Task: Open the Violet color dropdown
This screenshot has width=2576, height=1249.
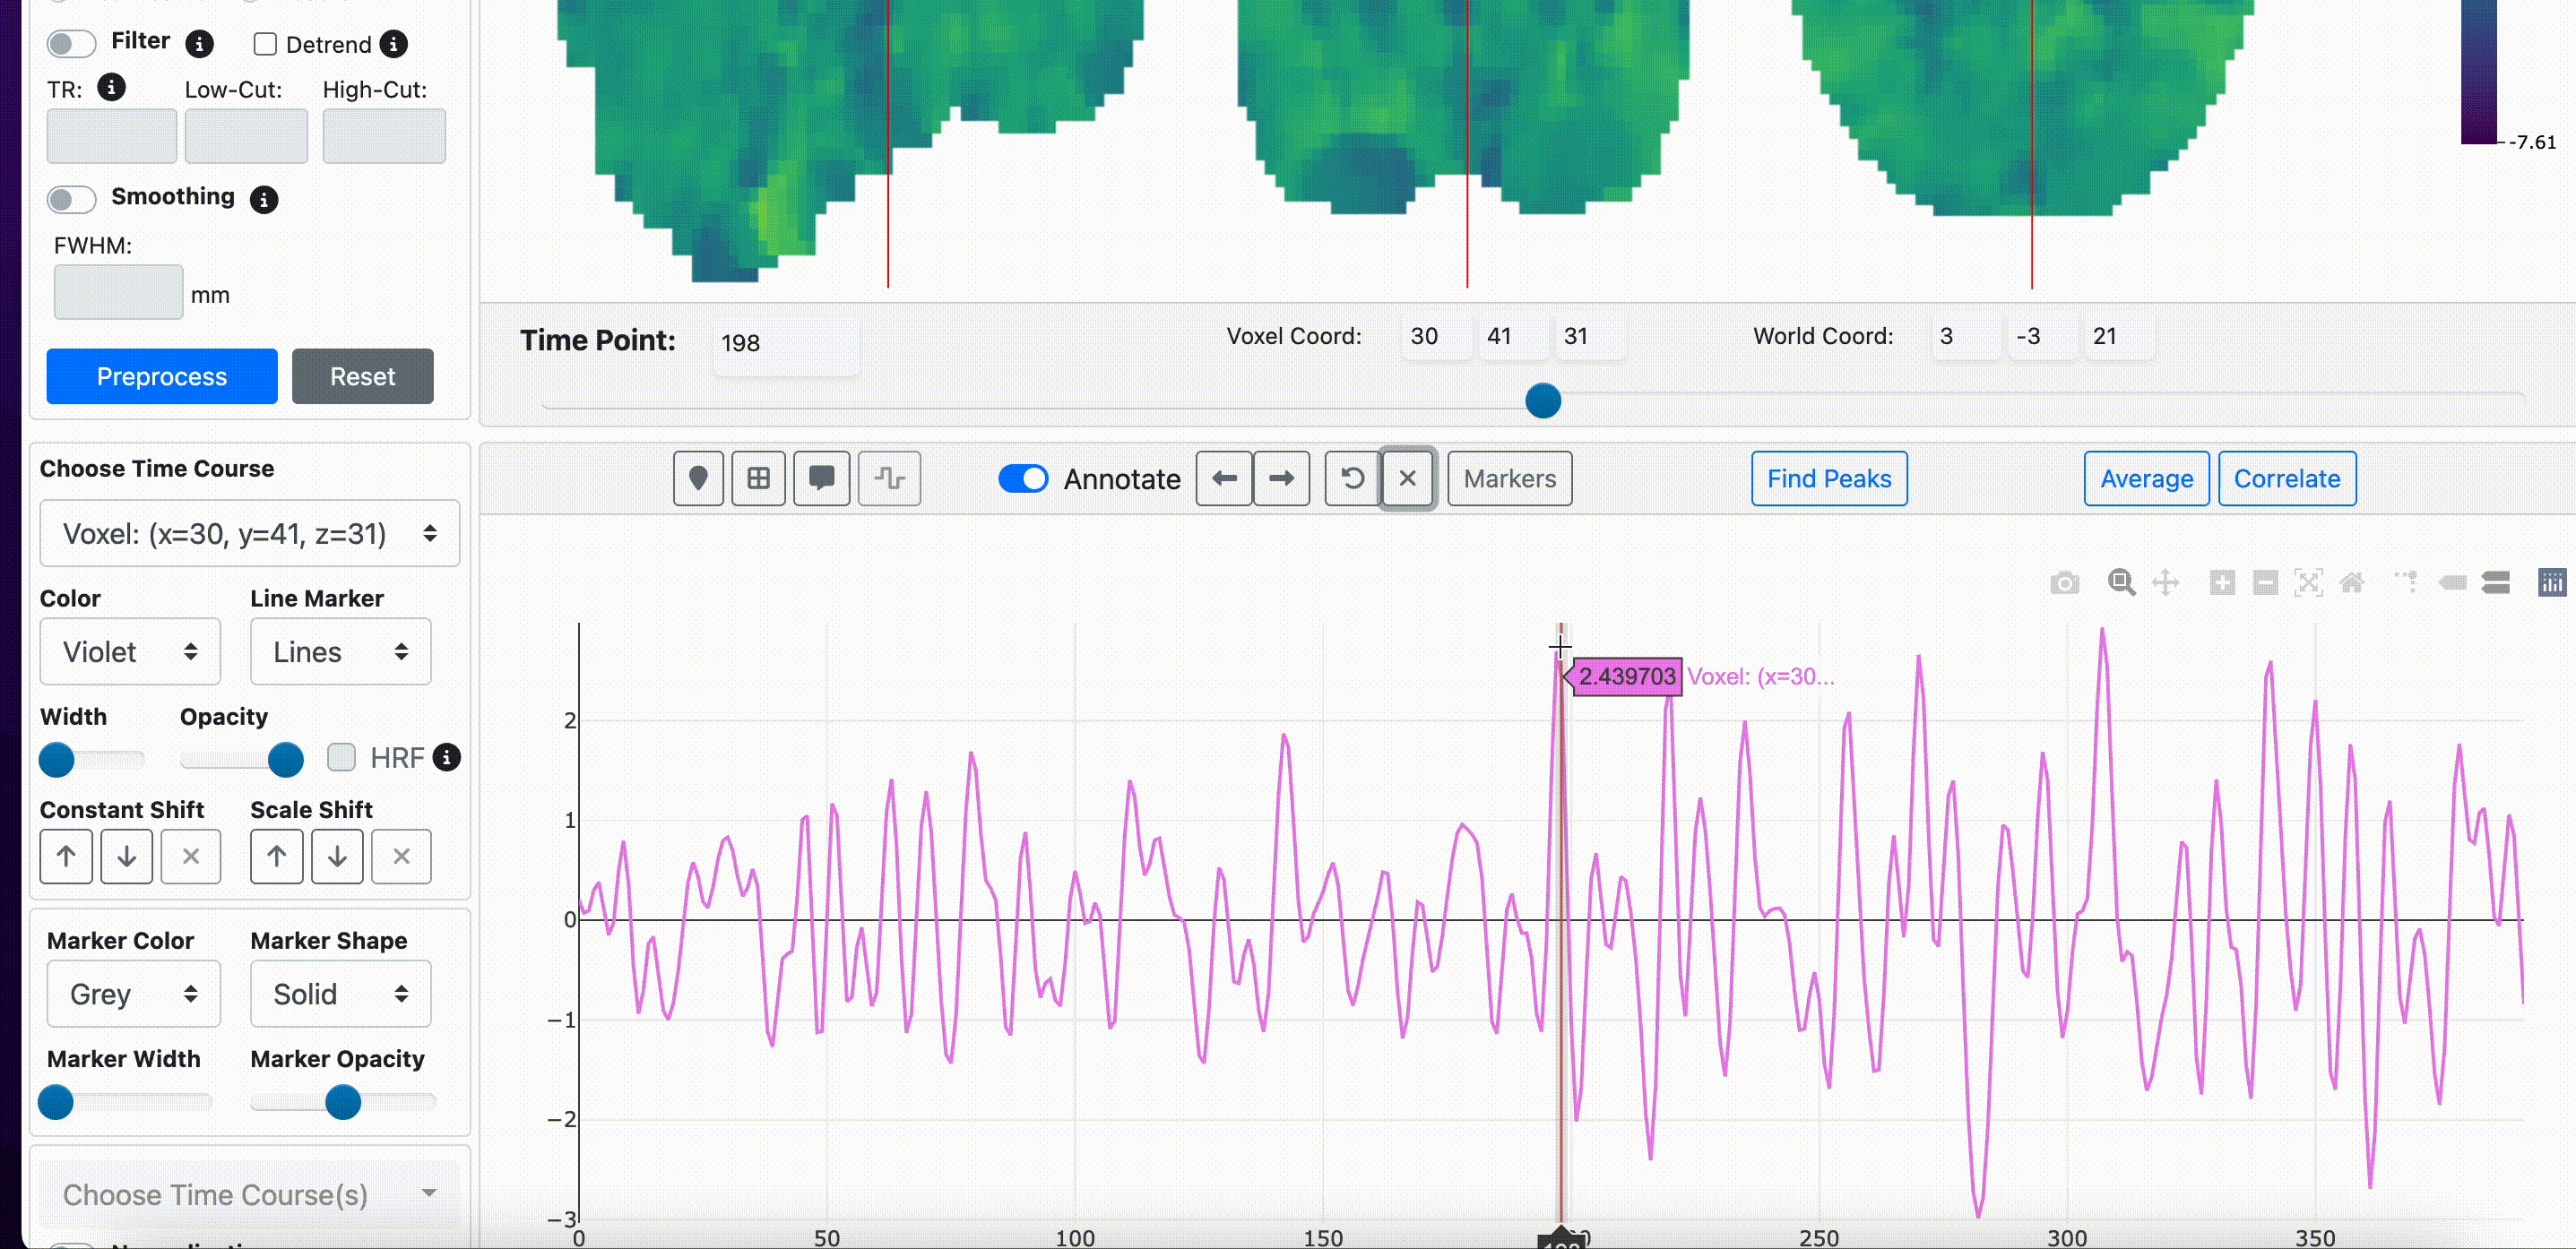Action: 130,652
